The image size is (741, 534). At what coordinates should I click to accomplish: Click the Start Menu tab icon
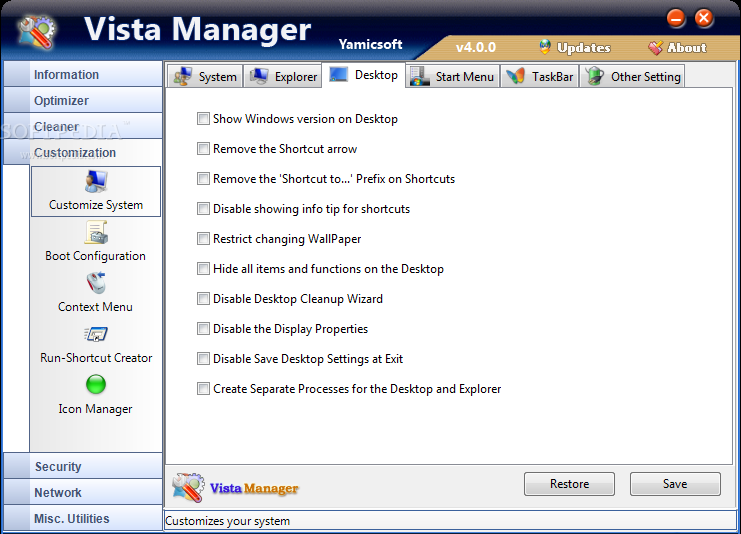click(420, 76)
